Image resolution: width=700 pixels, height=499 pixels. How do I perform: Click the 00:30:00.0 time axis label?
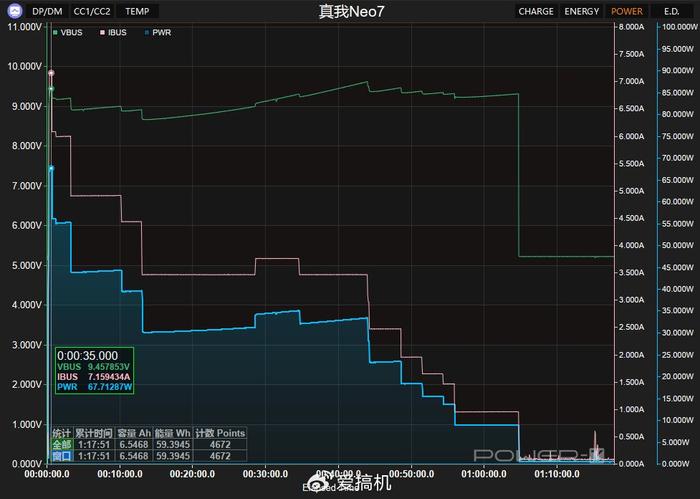click(265, 474)
